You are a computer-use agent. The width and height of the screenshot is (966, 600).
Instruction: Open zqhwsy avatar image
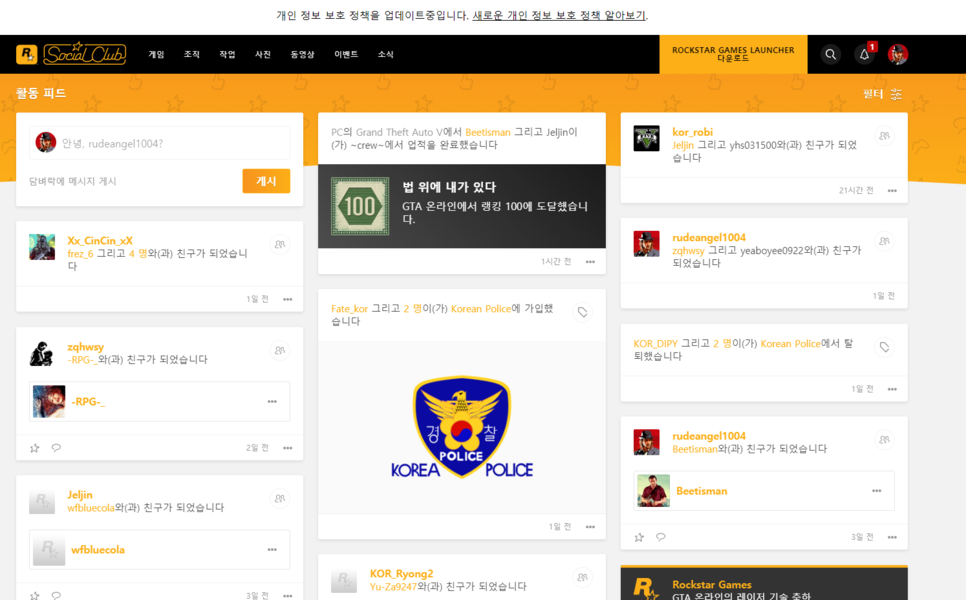[x=42, y=353]
